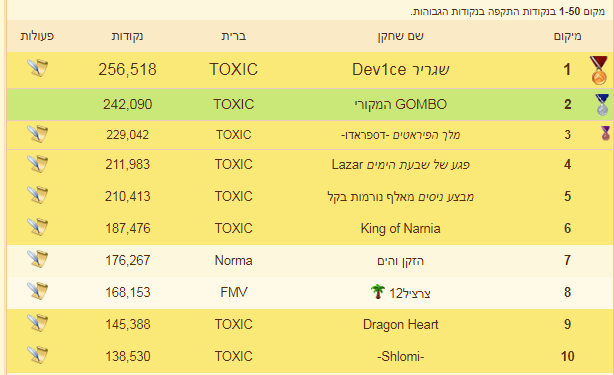Open message icon in rank 3 row

38,134
